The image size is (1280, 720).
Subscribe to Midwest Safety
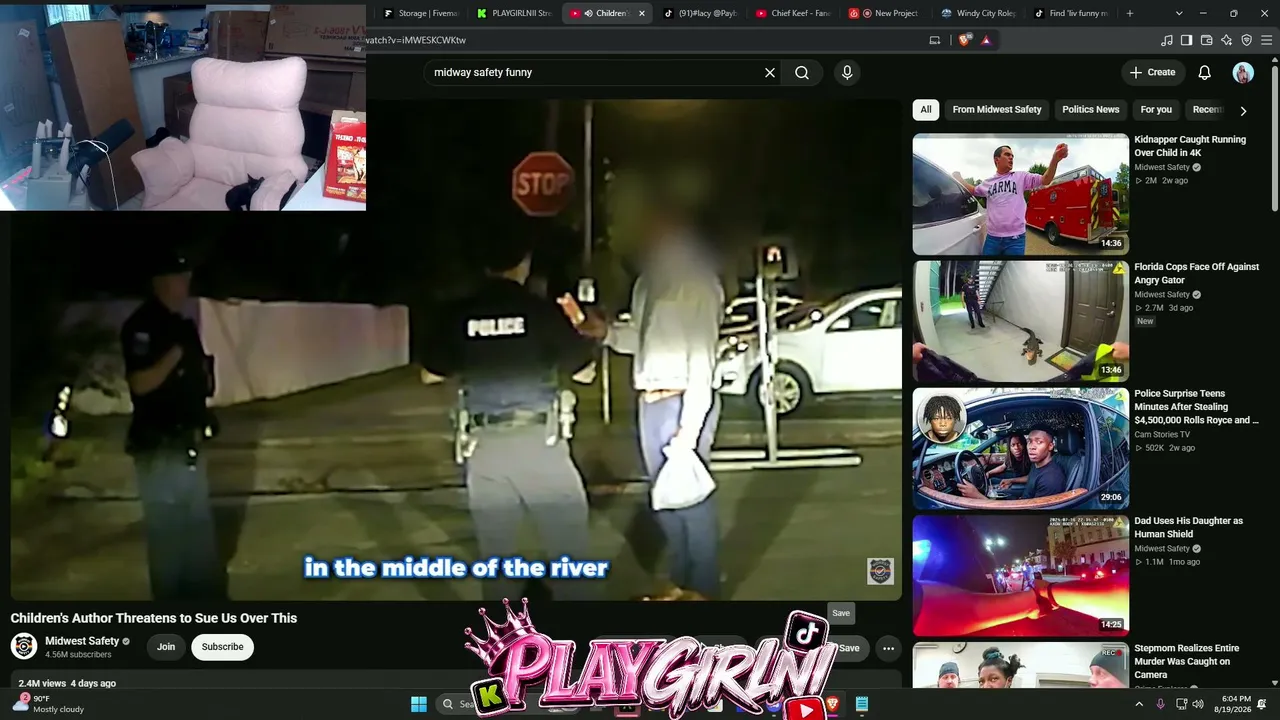click(222, 647)
